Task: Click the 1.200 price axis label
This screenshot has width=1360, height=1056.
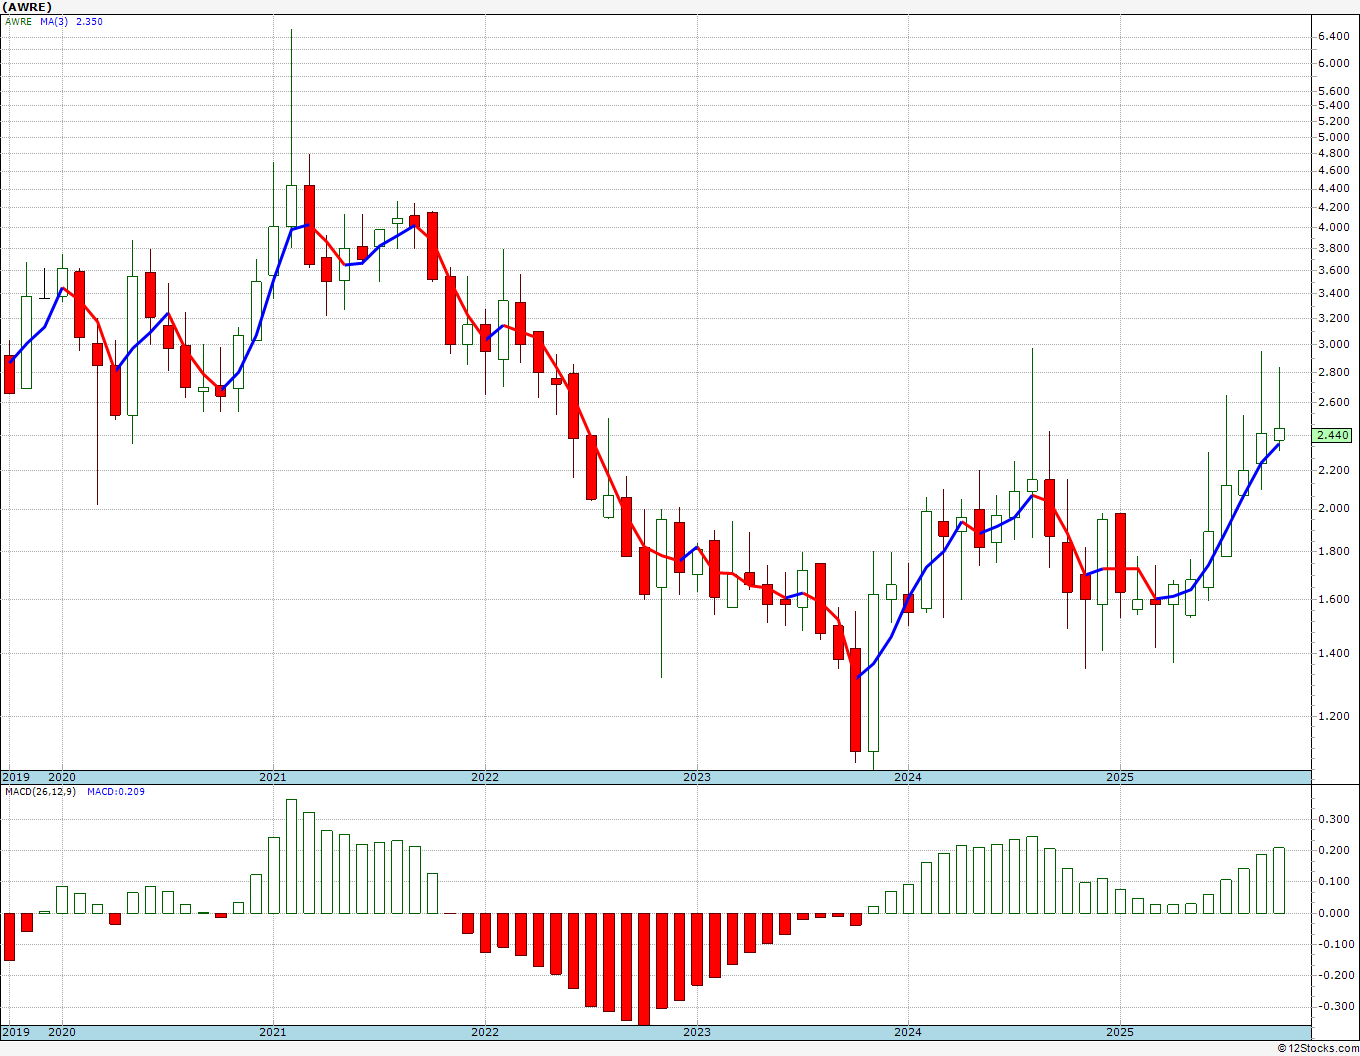Action: pos(1334,716)
